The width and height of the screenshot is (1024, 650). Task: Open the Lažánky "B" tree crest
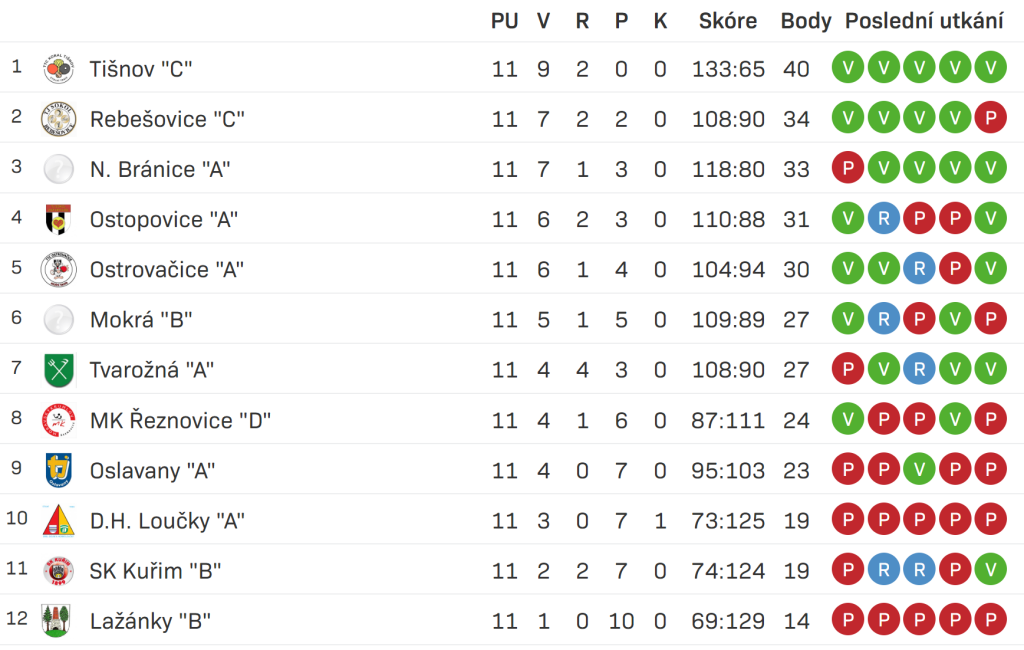56,621
